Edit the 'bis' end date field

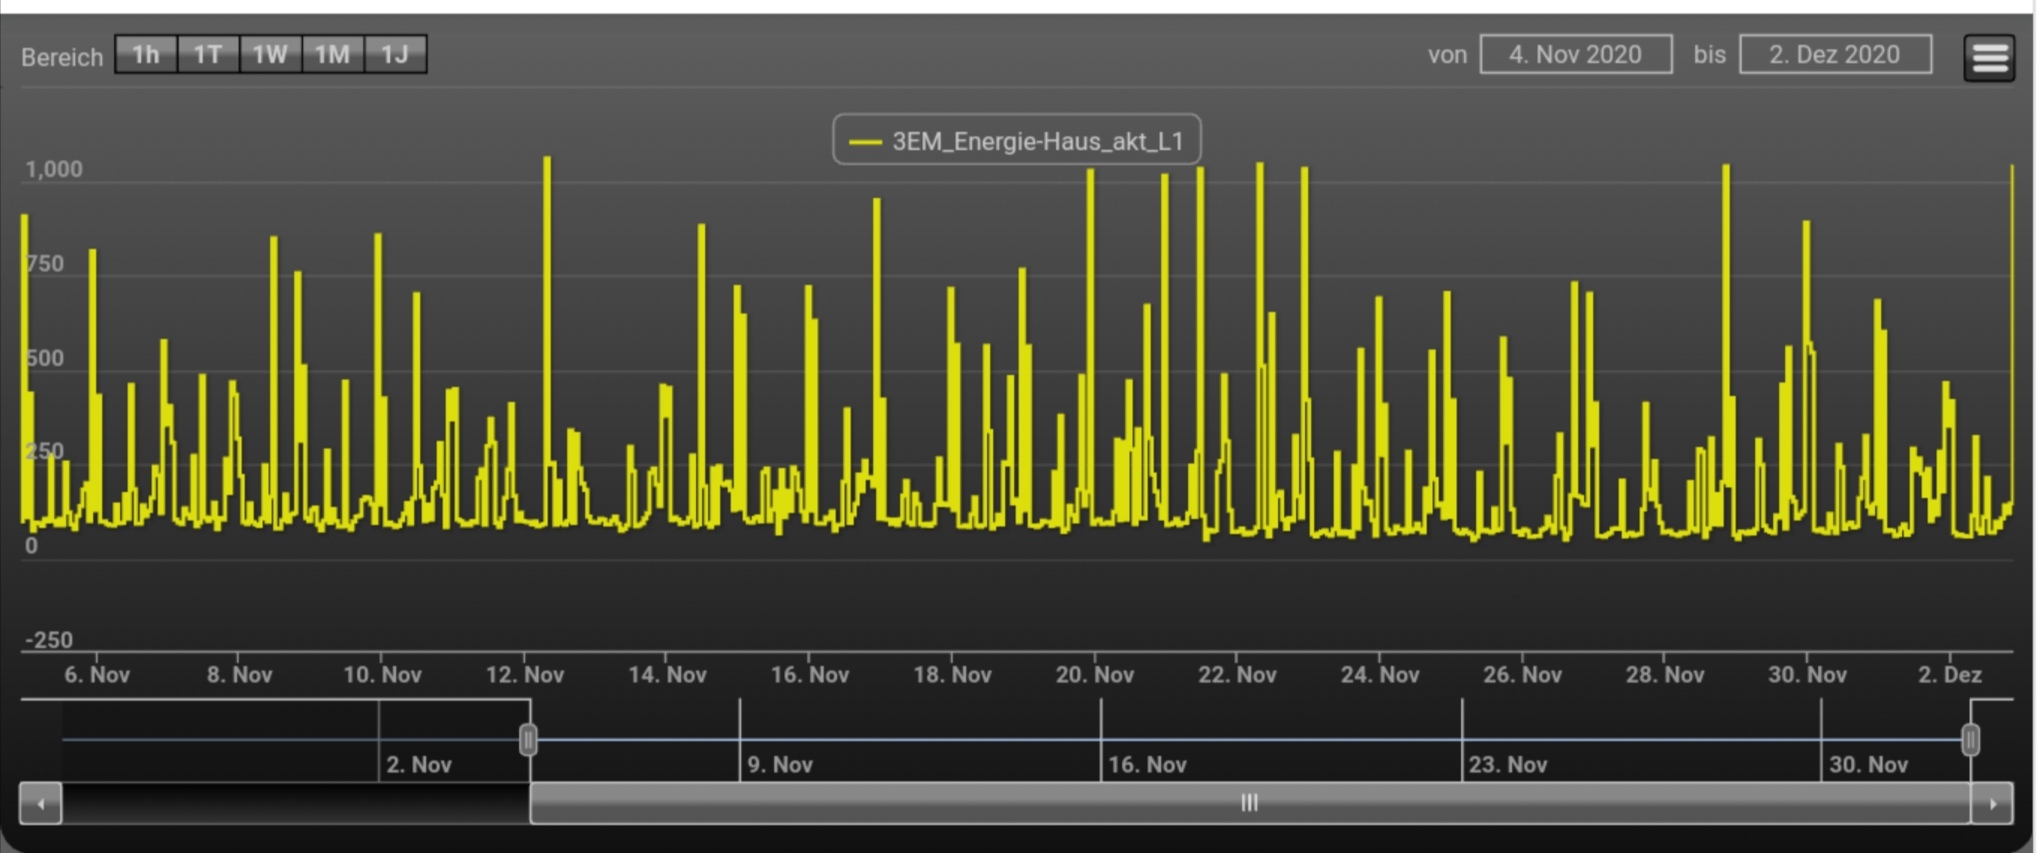point(1835,54)
